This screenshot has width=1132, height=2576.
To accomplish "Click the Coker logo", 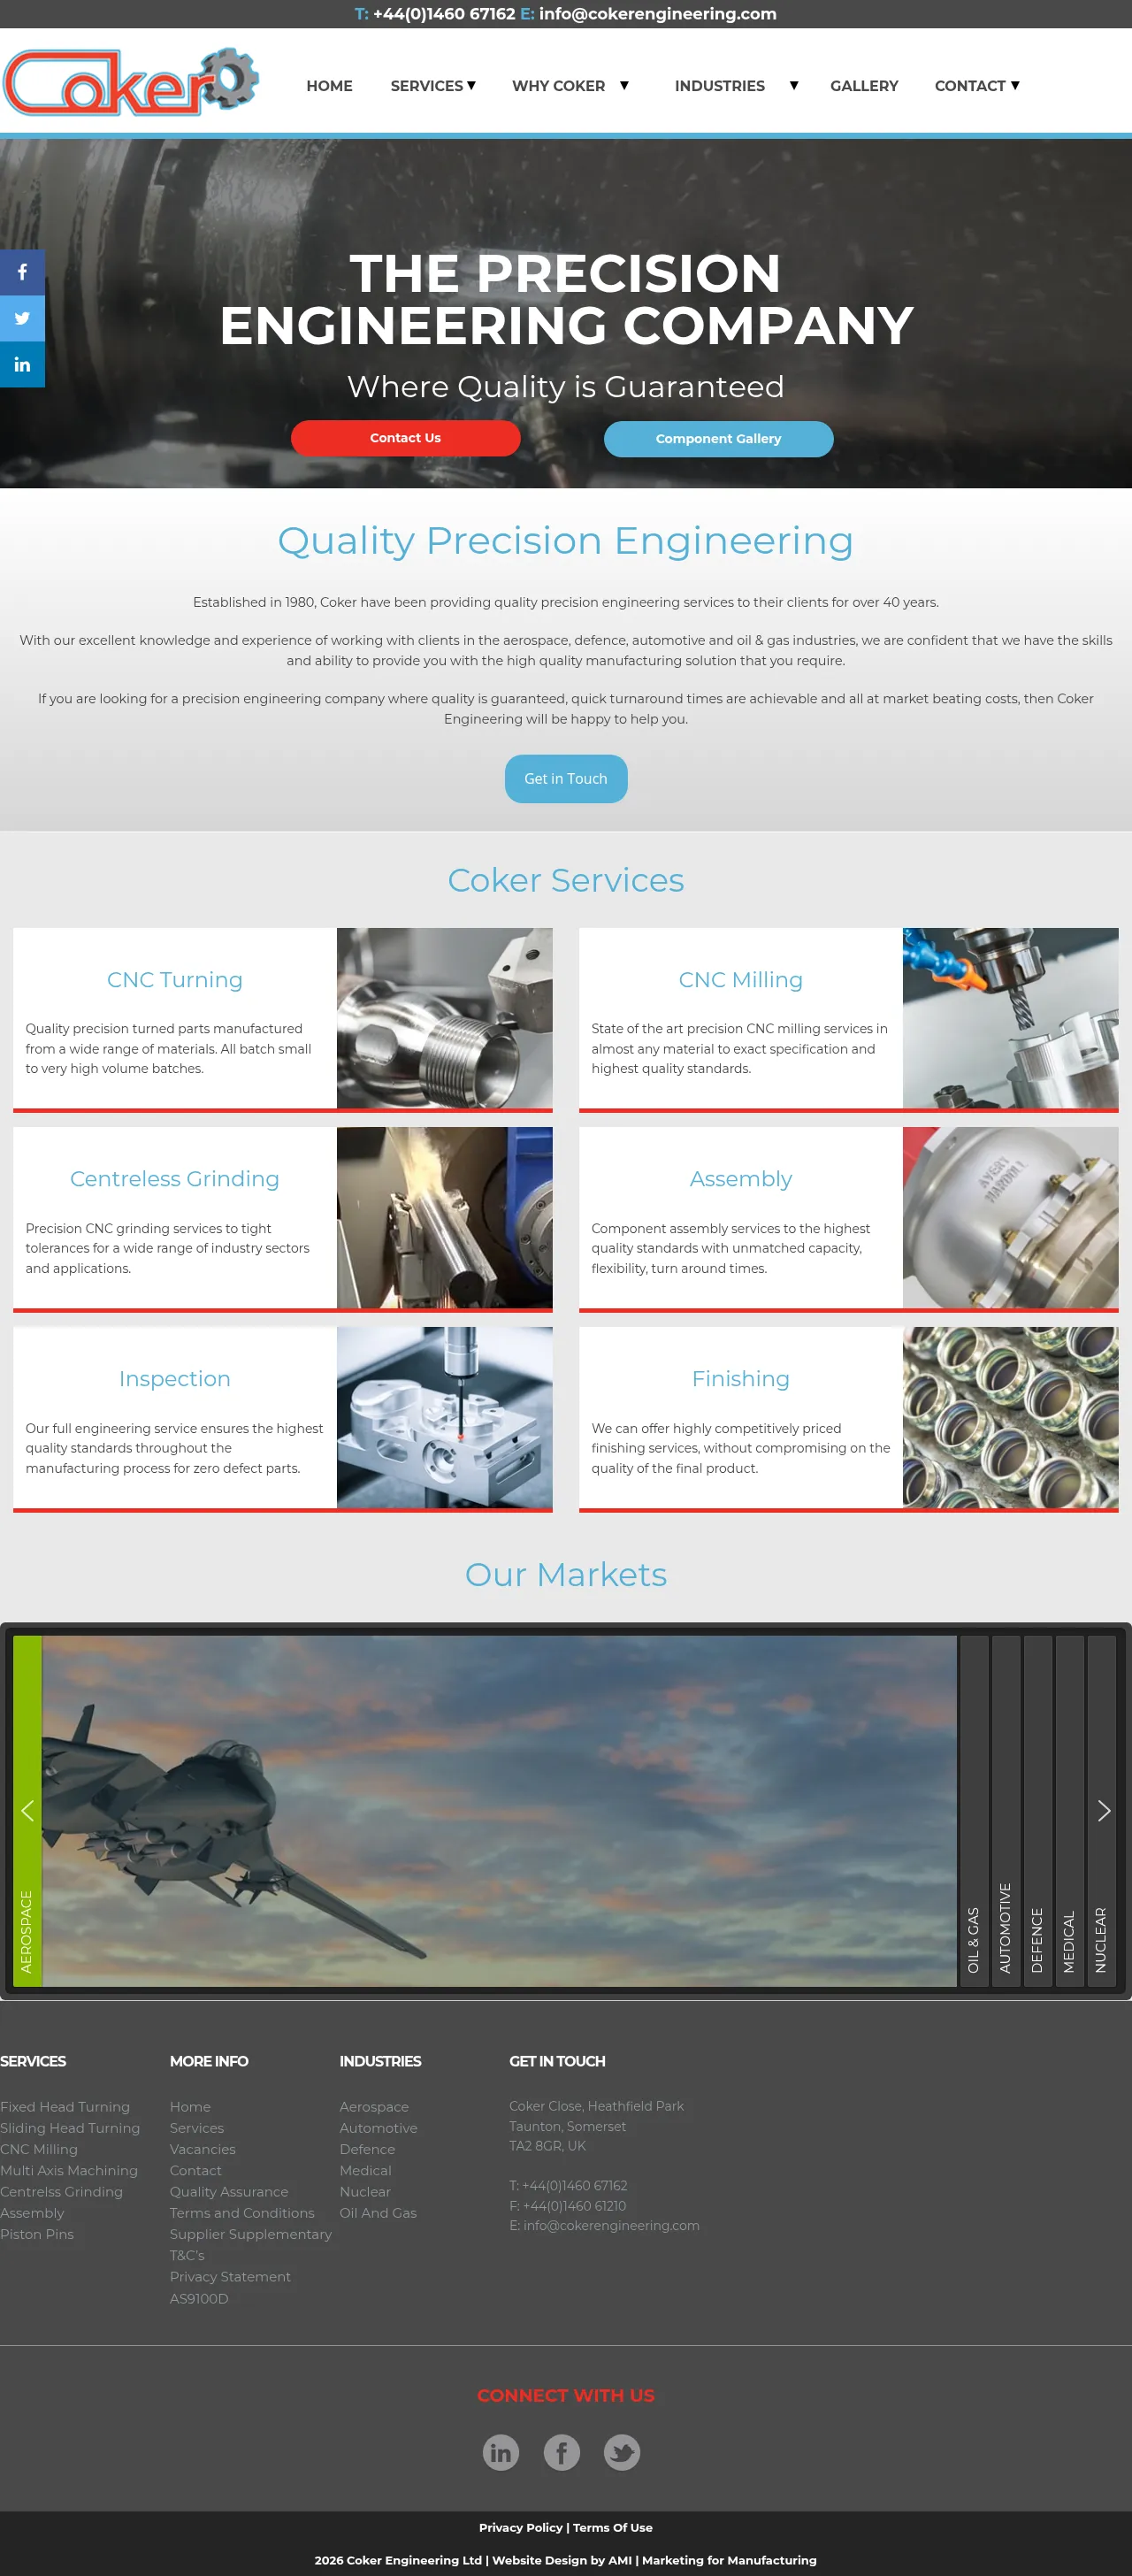I will [x=130, y=82].
